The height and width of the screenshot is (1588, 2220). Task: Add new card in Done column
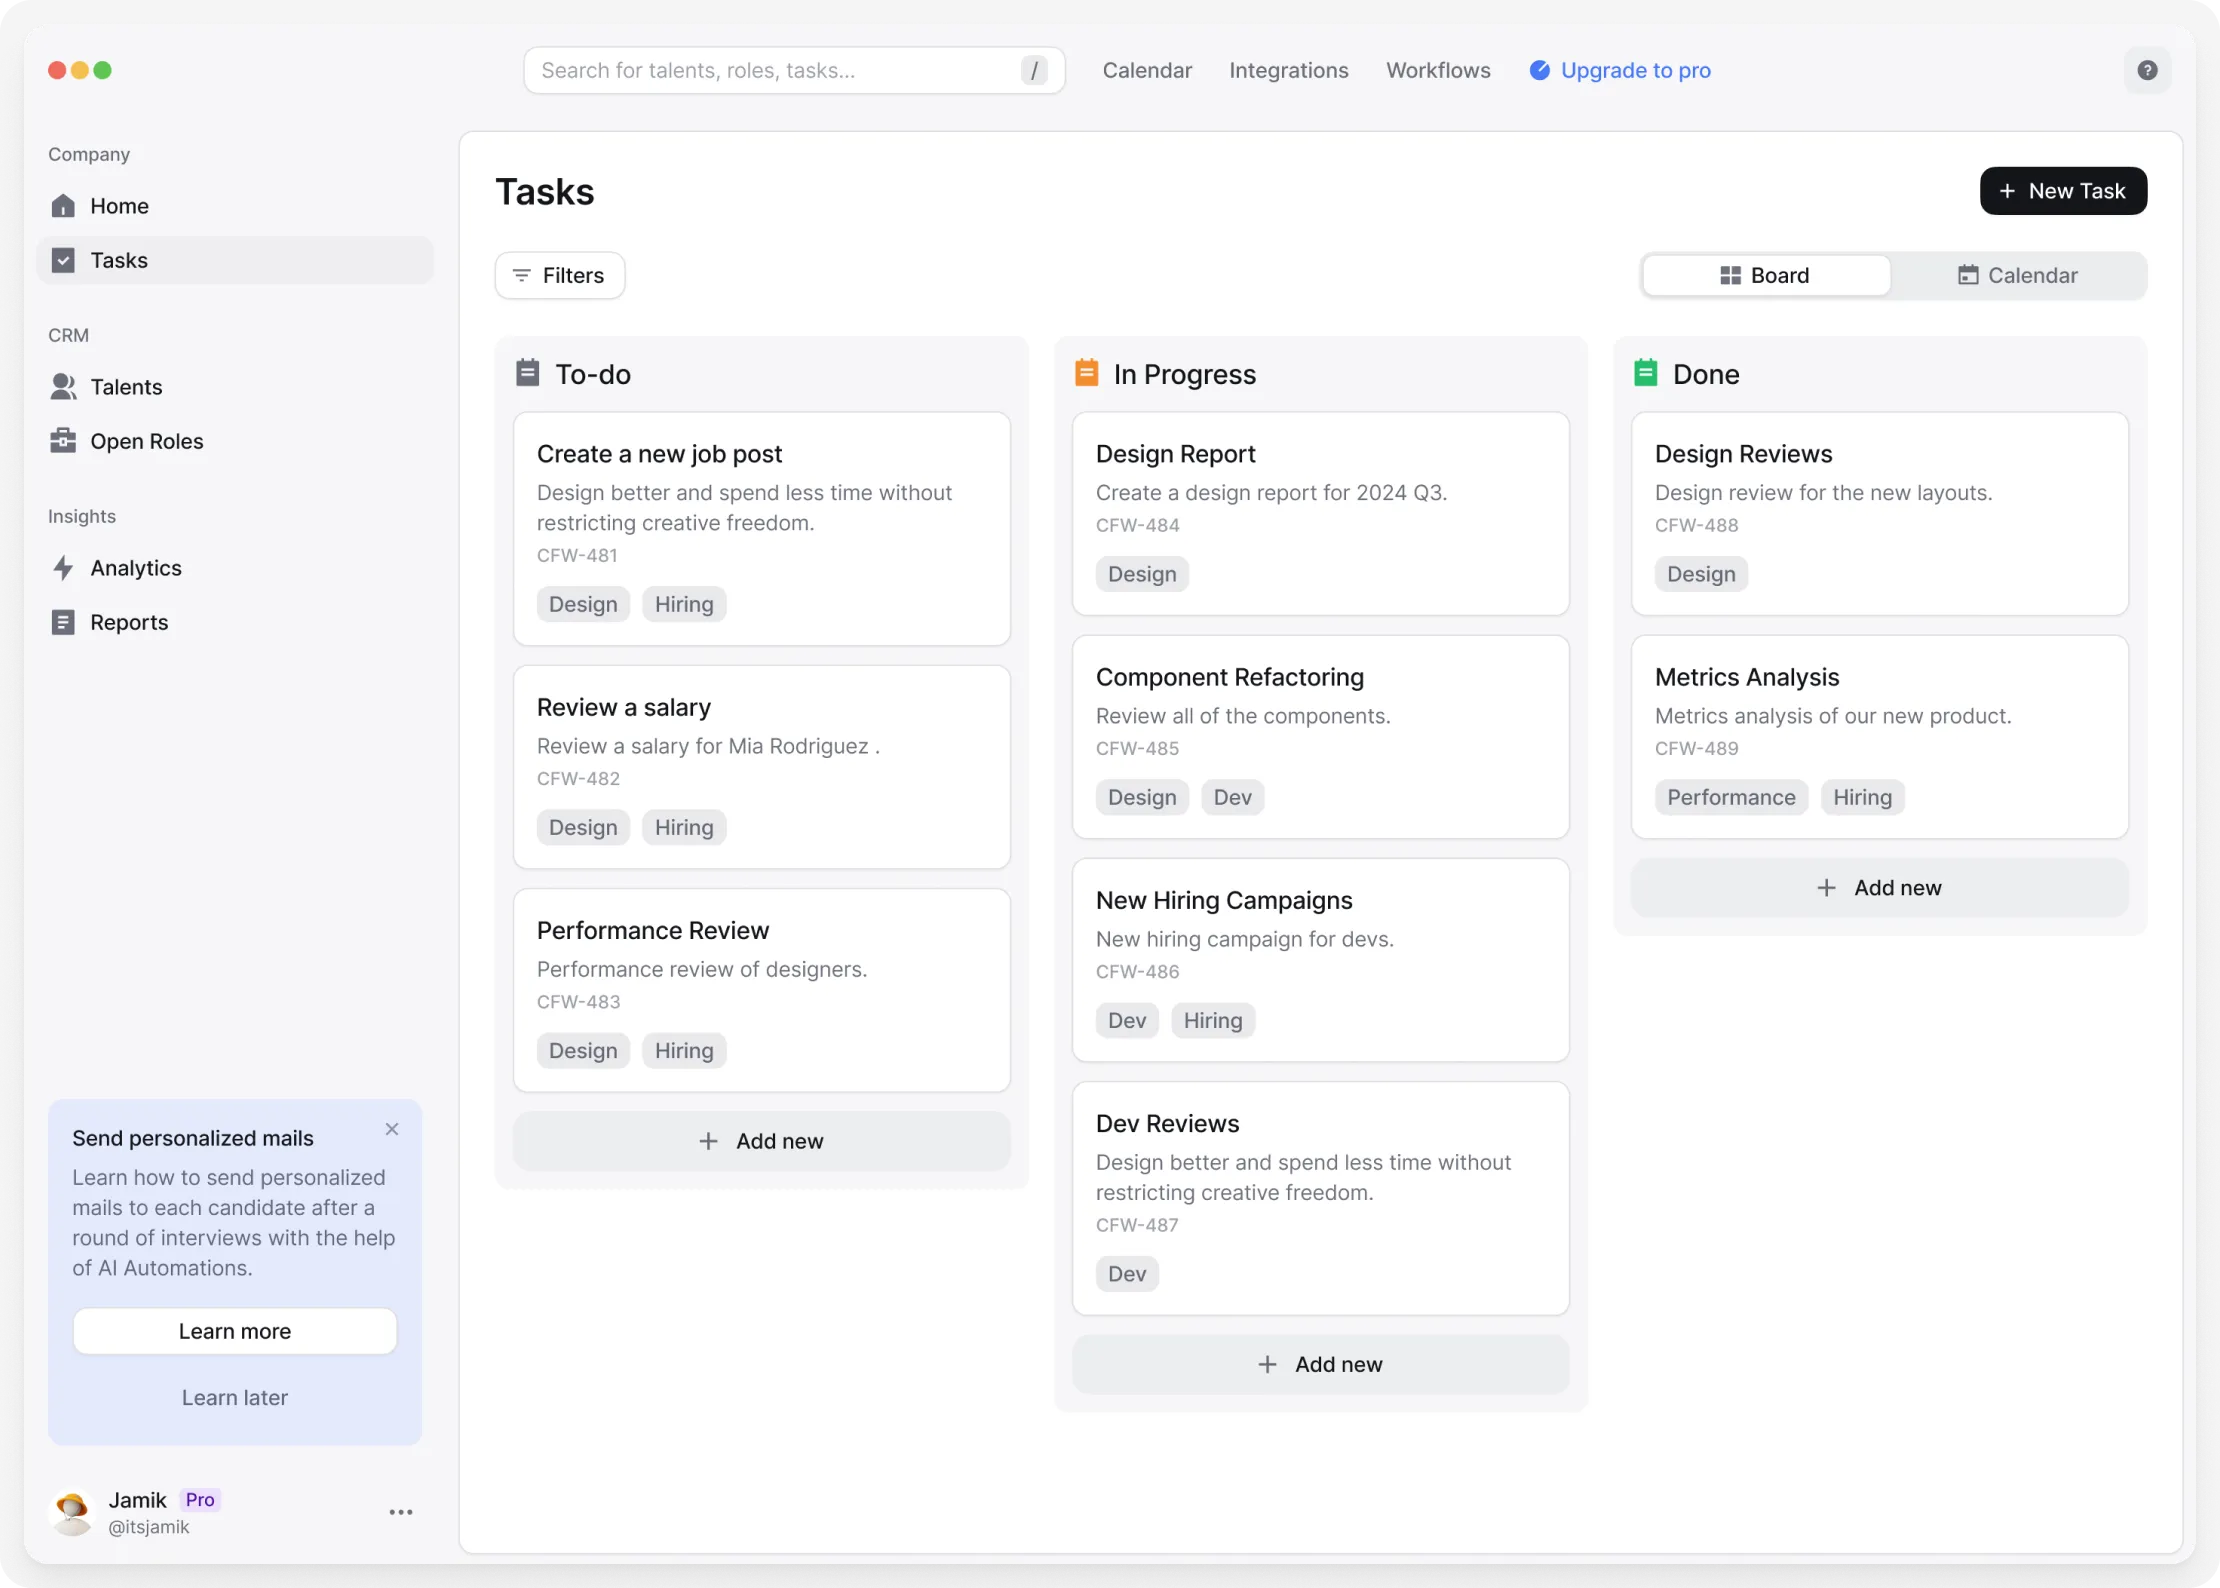coord(1879,888)
